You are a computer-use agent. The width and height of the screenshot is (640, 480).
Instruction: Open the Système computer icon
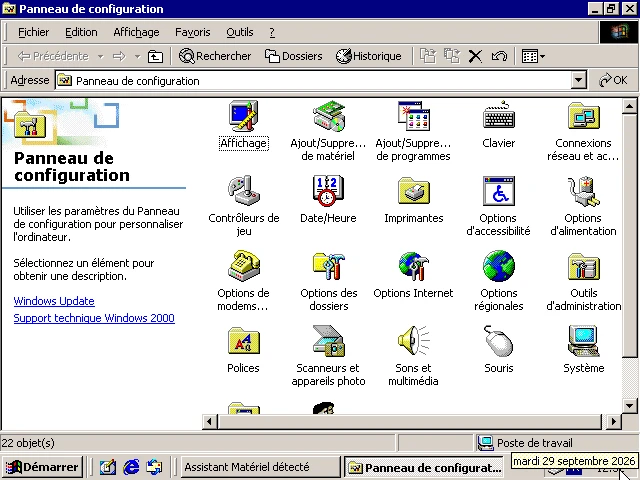pos(583,341)
